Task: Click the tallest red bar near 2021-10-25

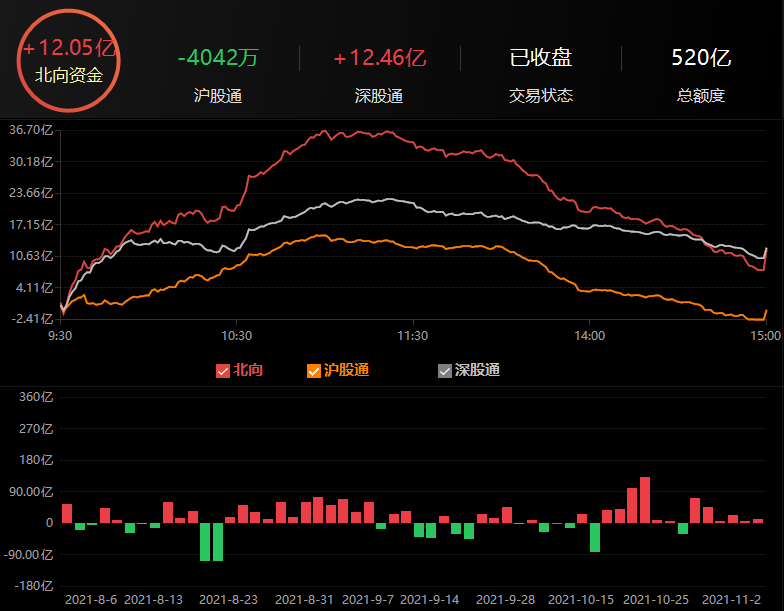Action: (645, 499)
